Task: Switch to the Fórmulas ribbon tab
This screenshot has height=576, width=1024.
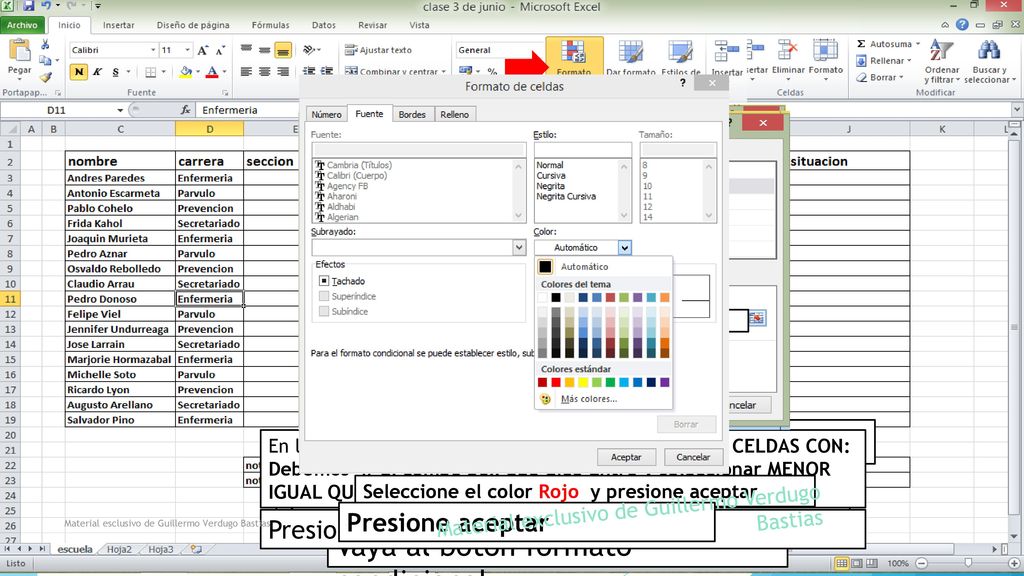Action: pos(270,25)
